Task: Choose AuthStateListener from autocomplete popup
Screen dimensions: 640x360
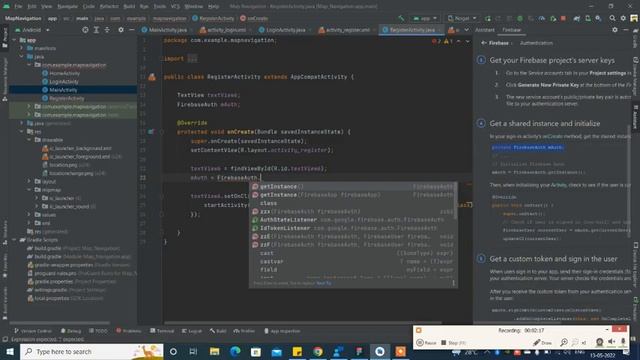Action: tap(353, 220)
